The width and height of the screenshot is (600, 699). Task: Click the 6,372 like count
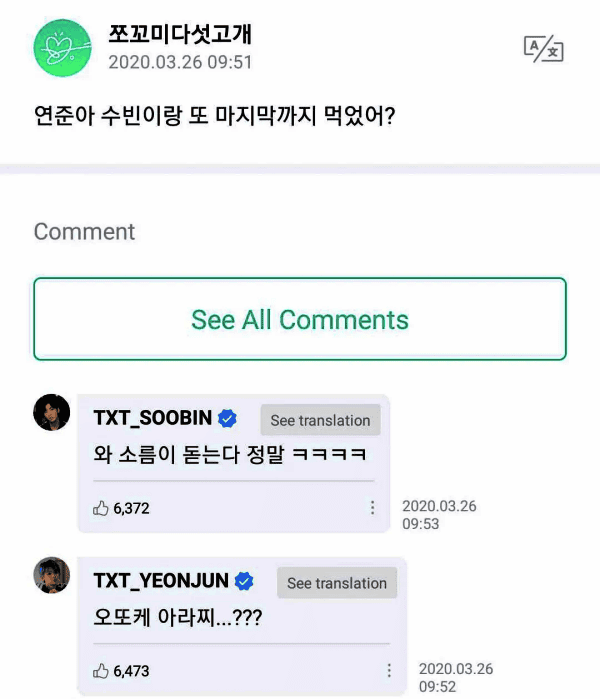pos(131,508)
